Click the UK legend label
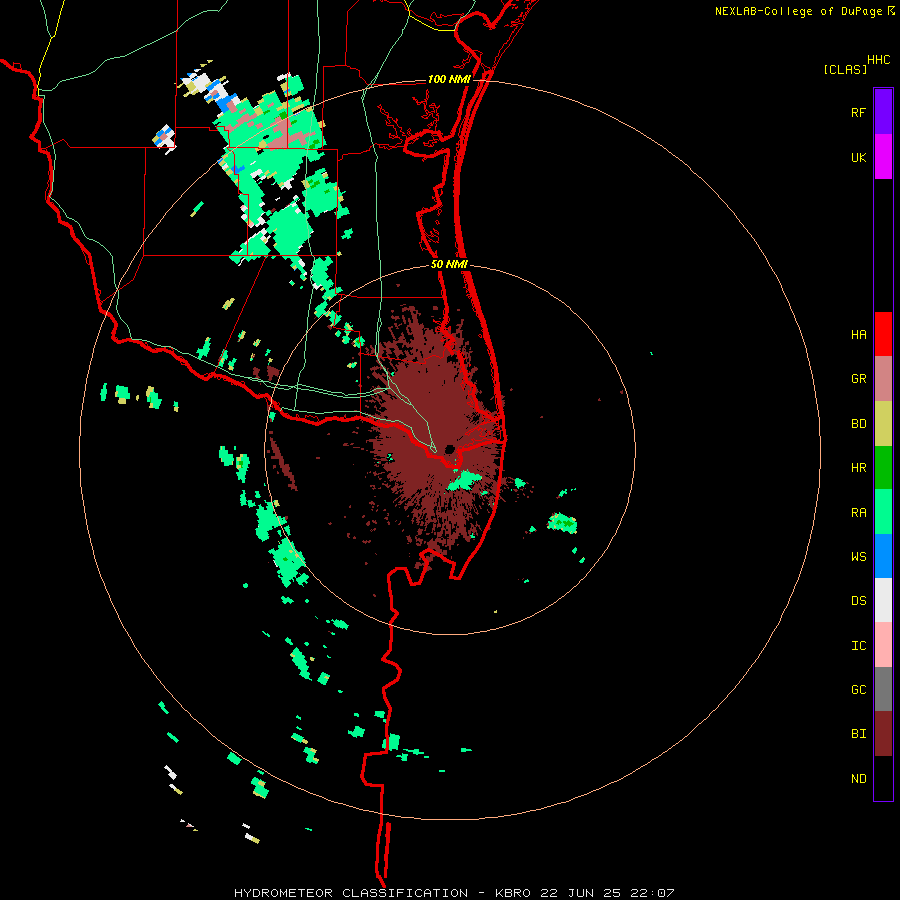Screen dimensions: 900x900 [x=858, y=158]
